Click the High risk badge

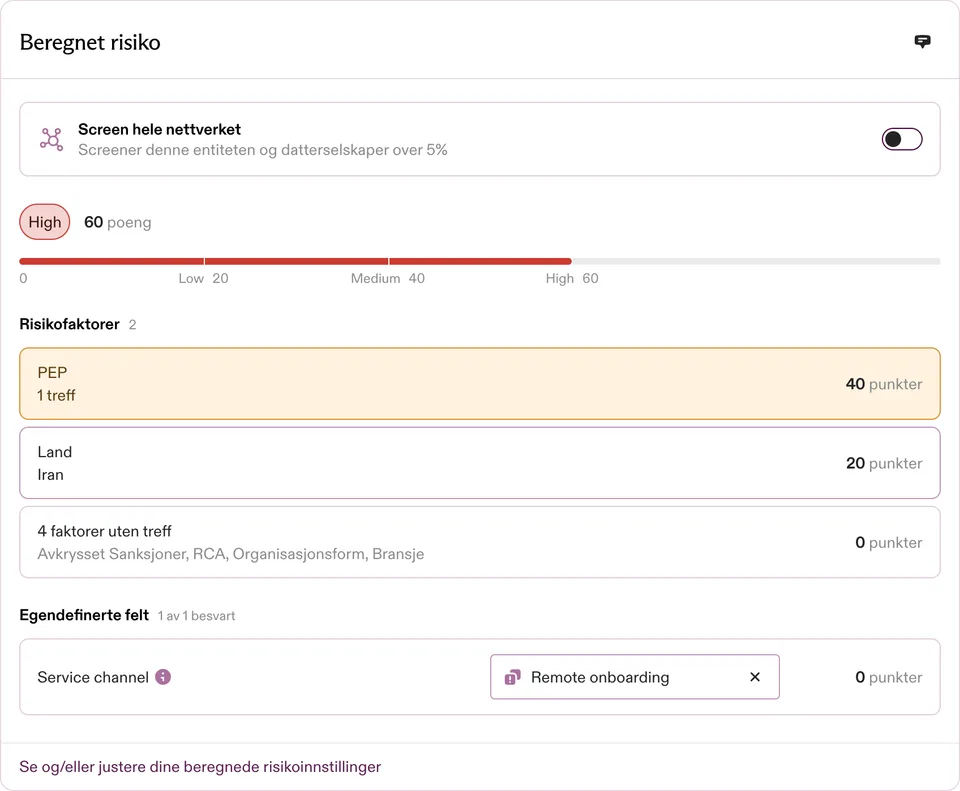pos(45,222)
